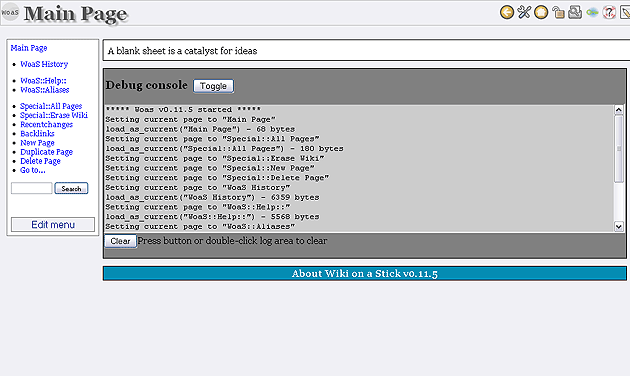Image resolution: width=630 pixels, height=376 pixels.
Task: Open the wrench and screwdriver tools icon
Action: point(524,12)
